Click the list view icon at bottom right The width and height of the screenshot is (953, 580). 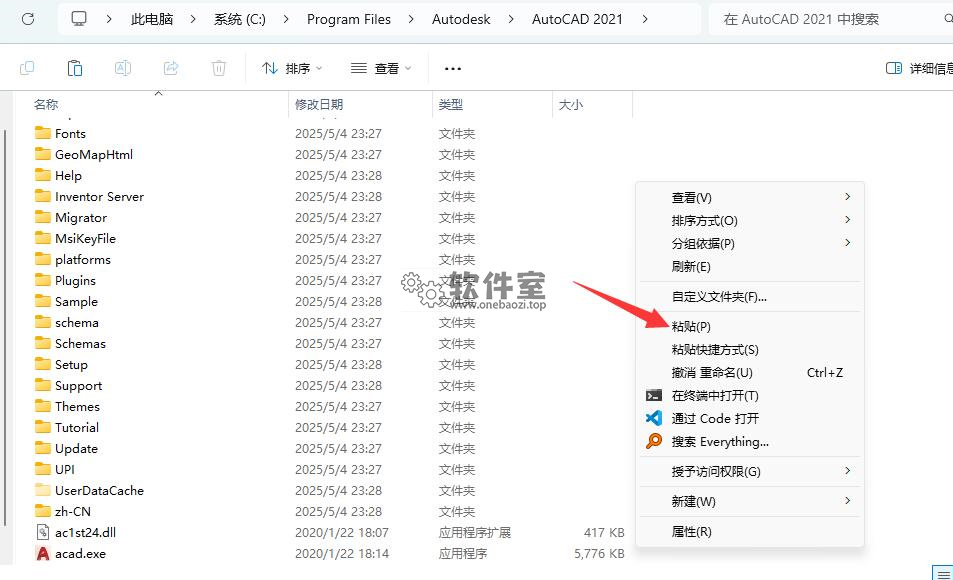pos(943,573)
